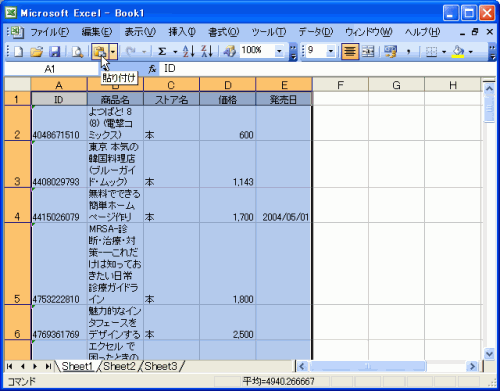Open the 100% zoom dropdown

coord(279,51)
